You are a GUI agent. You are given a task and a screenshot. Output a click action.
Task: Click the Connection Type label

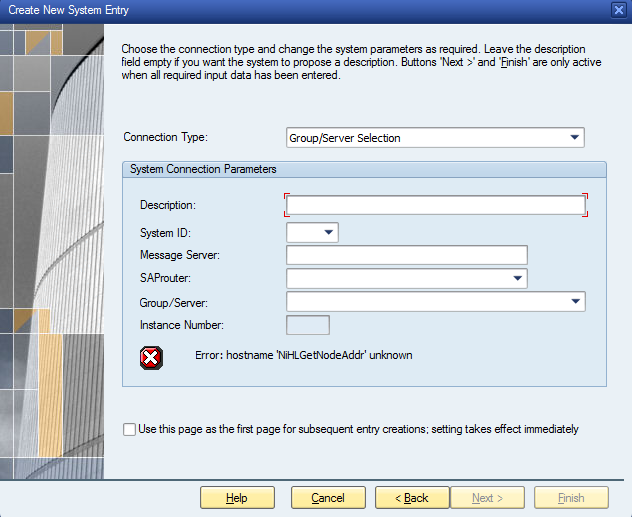165,137
